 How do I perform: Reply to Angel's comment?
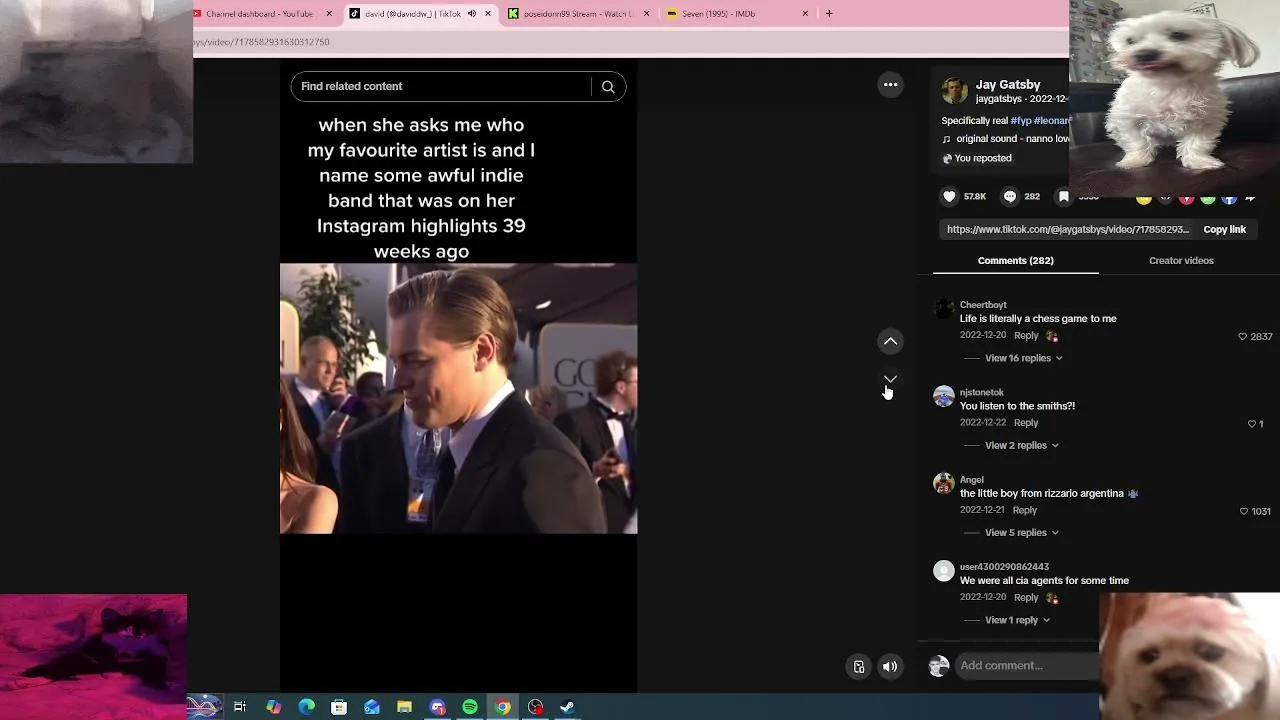pyautogui.click(x=1025, y=510)
